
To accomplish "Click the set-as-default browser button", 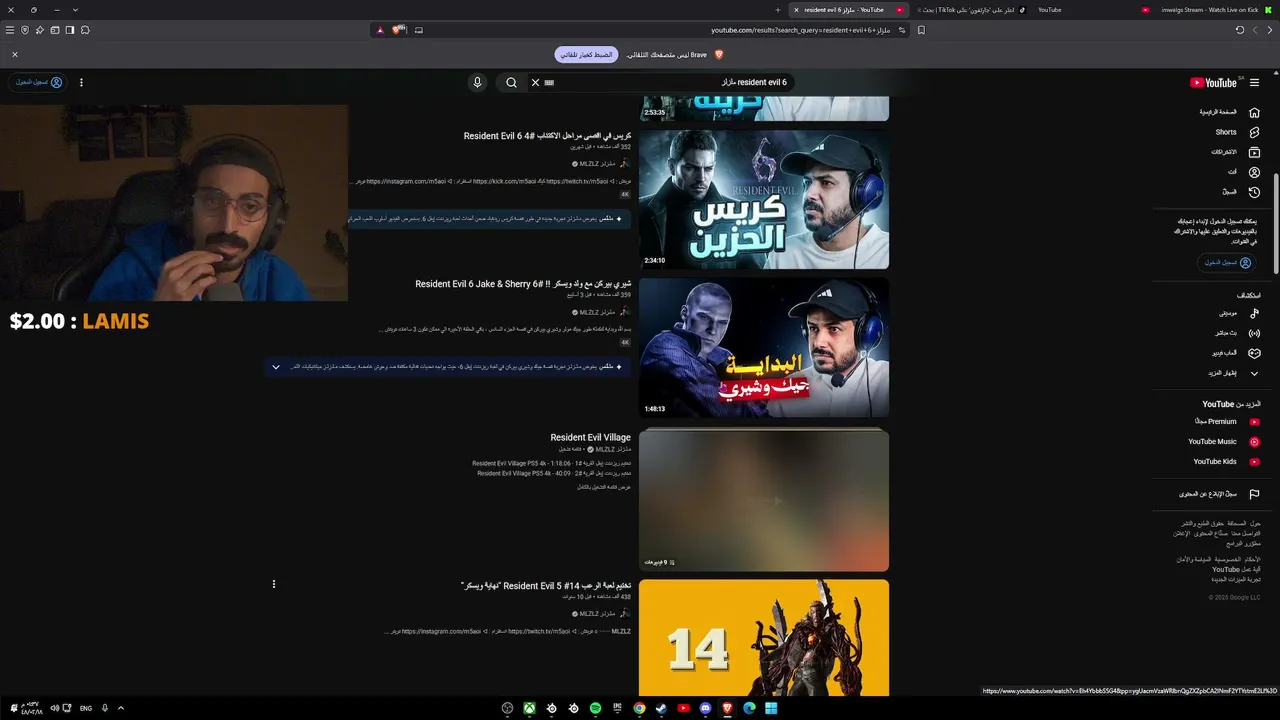I will pos(587,55).
